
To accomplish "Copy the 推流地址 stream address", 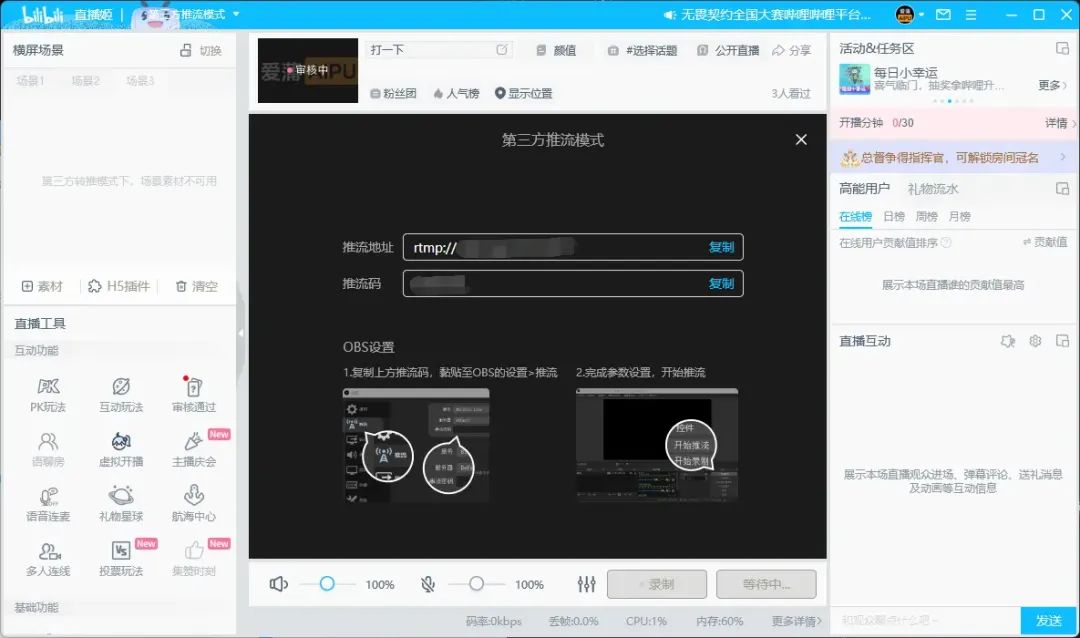I will (x=721, y=247).
